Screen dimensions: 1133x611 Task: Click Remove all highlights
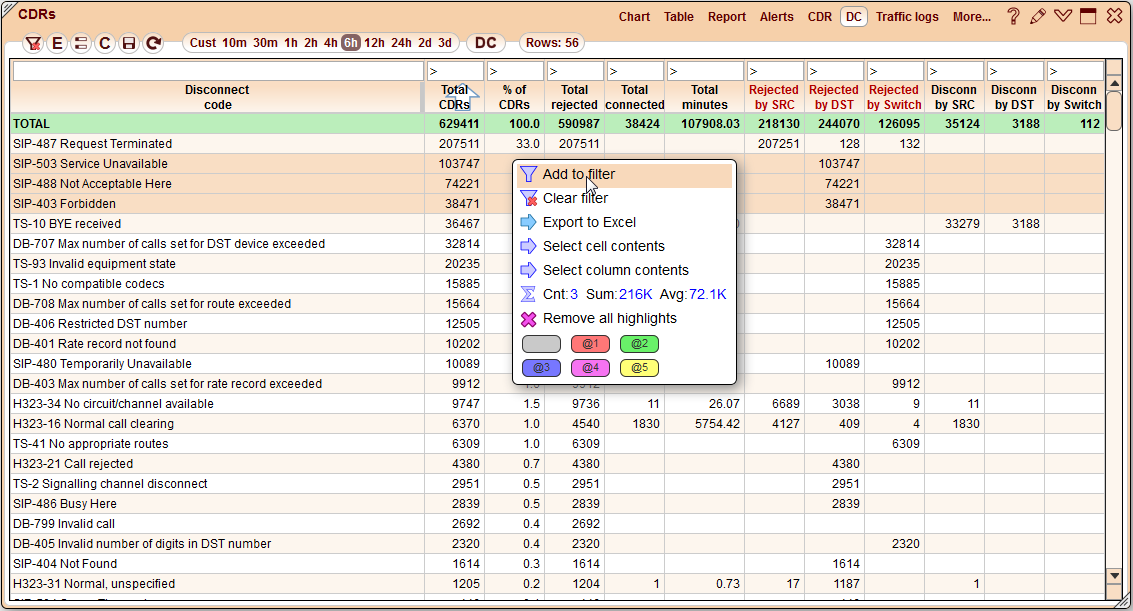[609, 318]
